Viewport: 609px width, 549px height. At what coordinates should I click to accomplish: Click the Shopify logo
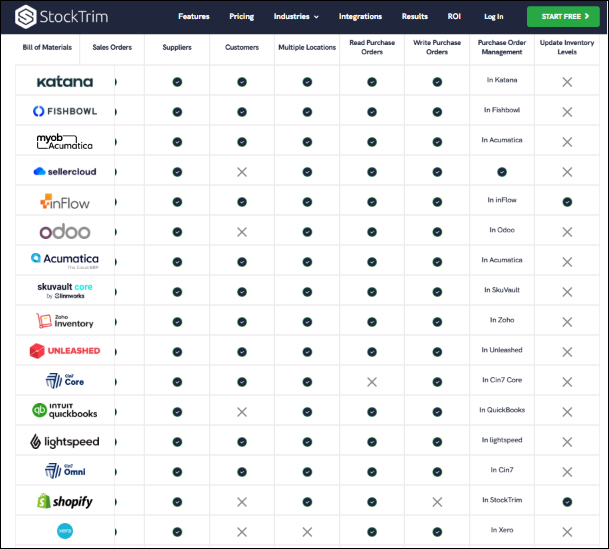[x=65, y=501]
